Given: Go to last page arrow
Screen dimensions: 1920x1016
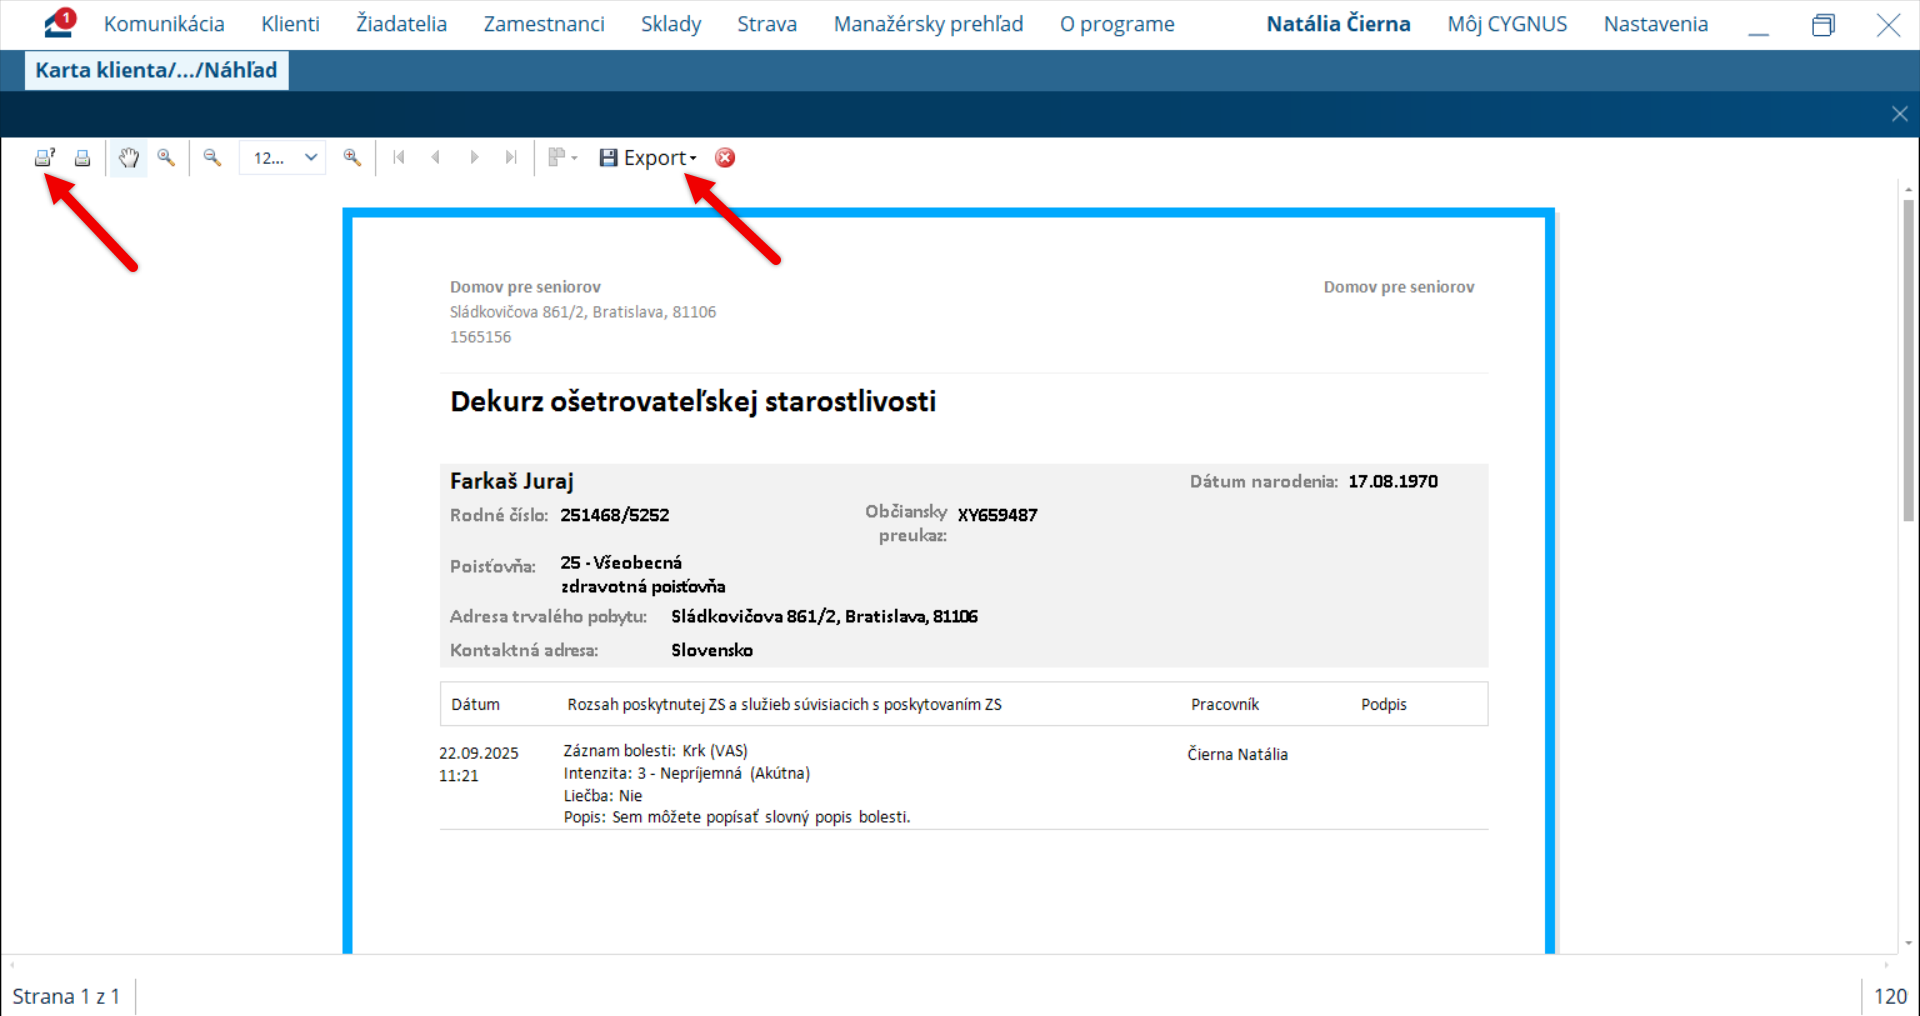Looking at the screenshot, I should pos(511,158).
